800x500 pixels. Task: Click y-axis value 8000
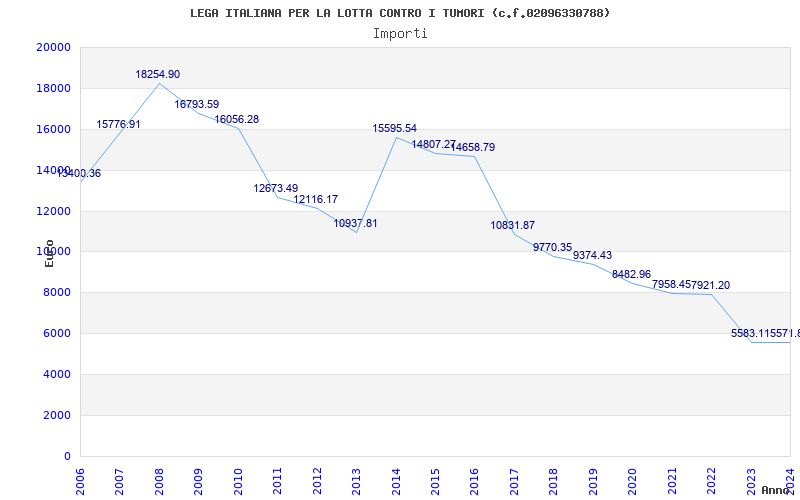tap(56, 293)
